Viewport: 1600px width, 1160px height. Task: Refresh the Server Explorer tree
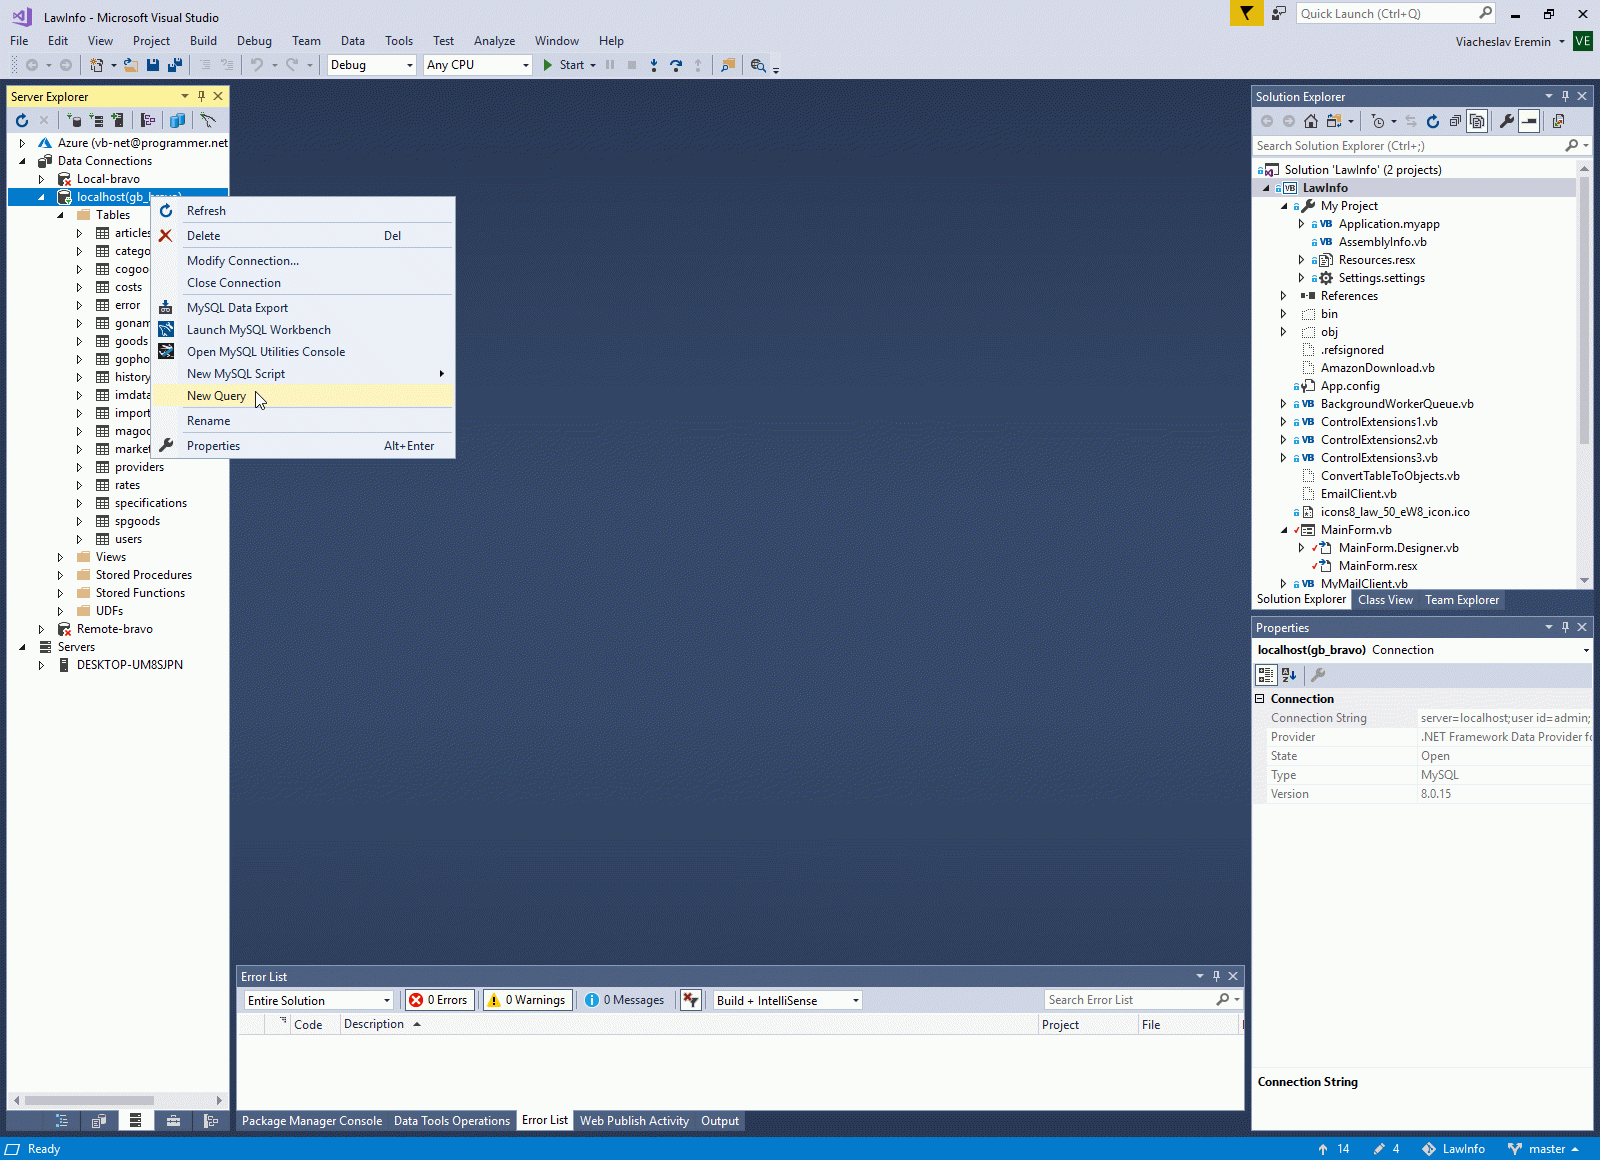coord(22,121)
